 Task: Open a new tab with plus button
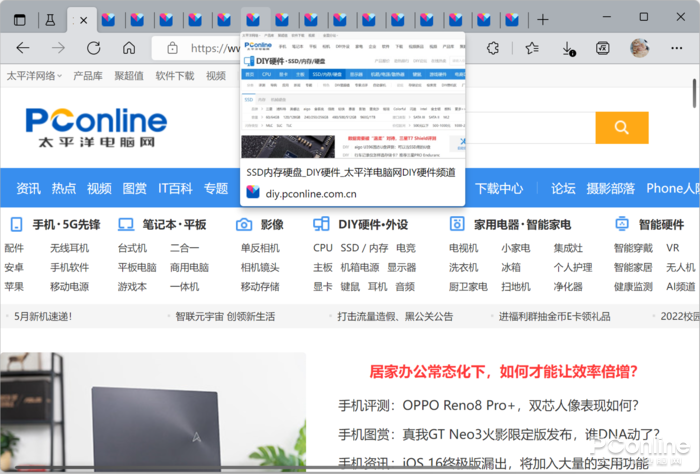[x=542, y=20]
